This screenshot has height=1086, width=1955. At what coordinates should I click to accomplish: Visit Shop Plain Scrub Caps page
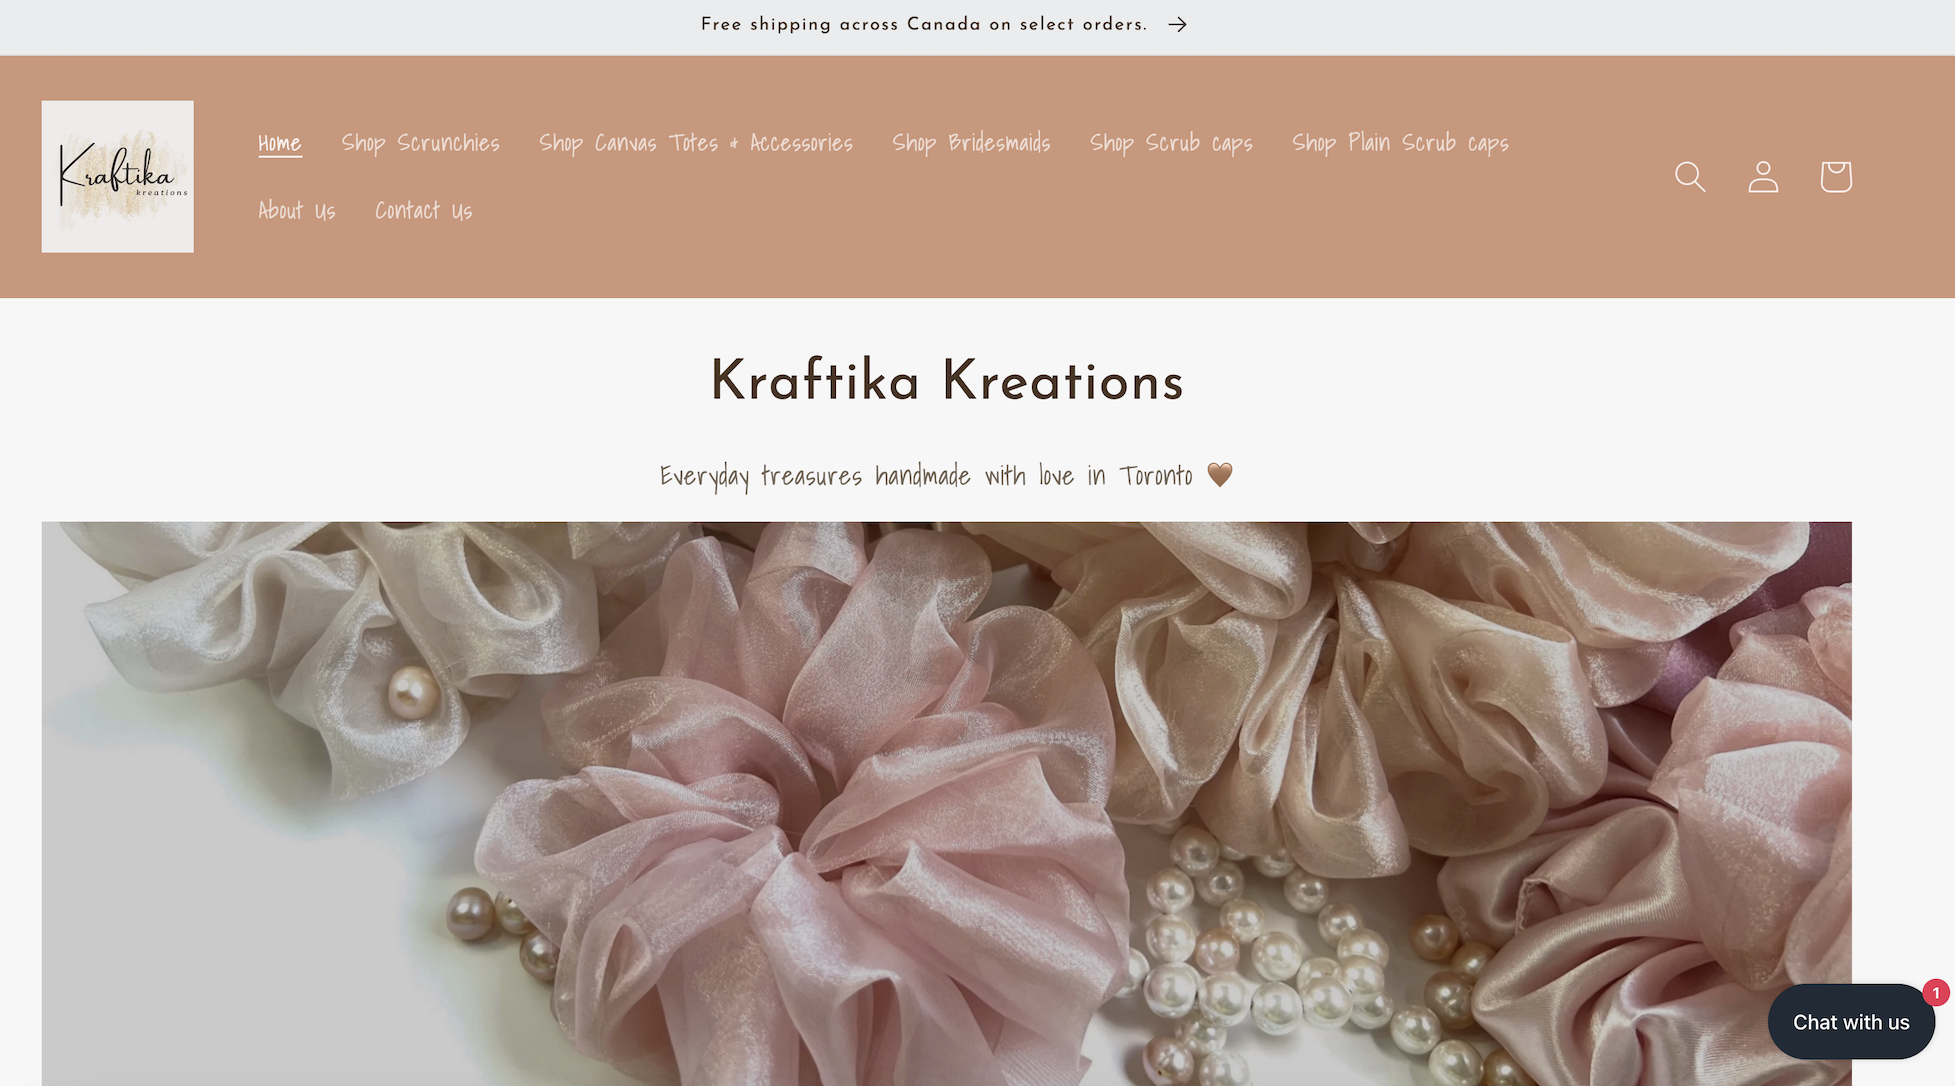coord(1400,143)
